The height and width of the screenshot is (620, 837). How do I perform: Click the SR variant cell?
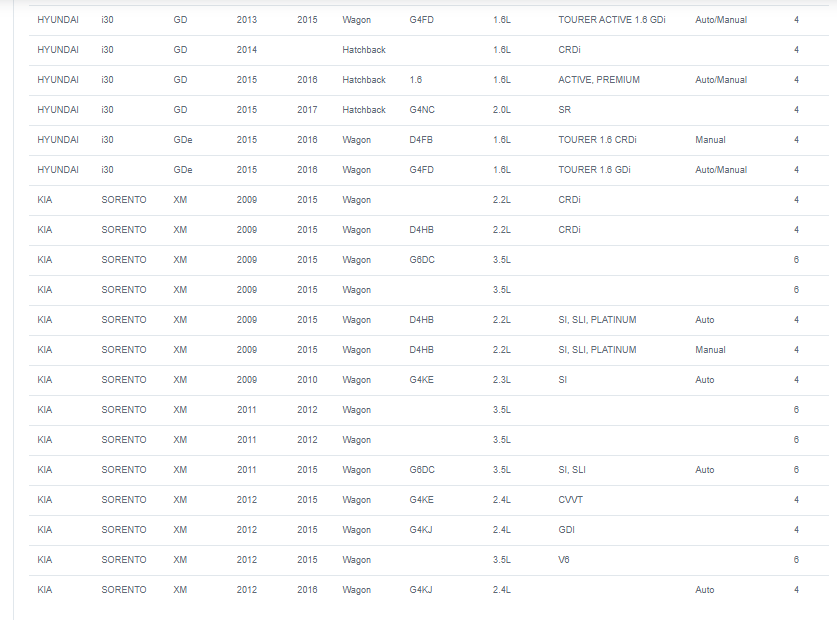(565, 109)
